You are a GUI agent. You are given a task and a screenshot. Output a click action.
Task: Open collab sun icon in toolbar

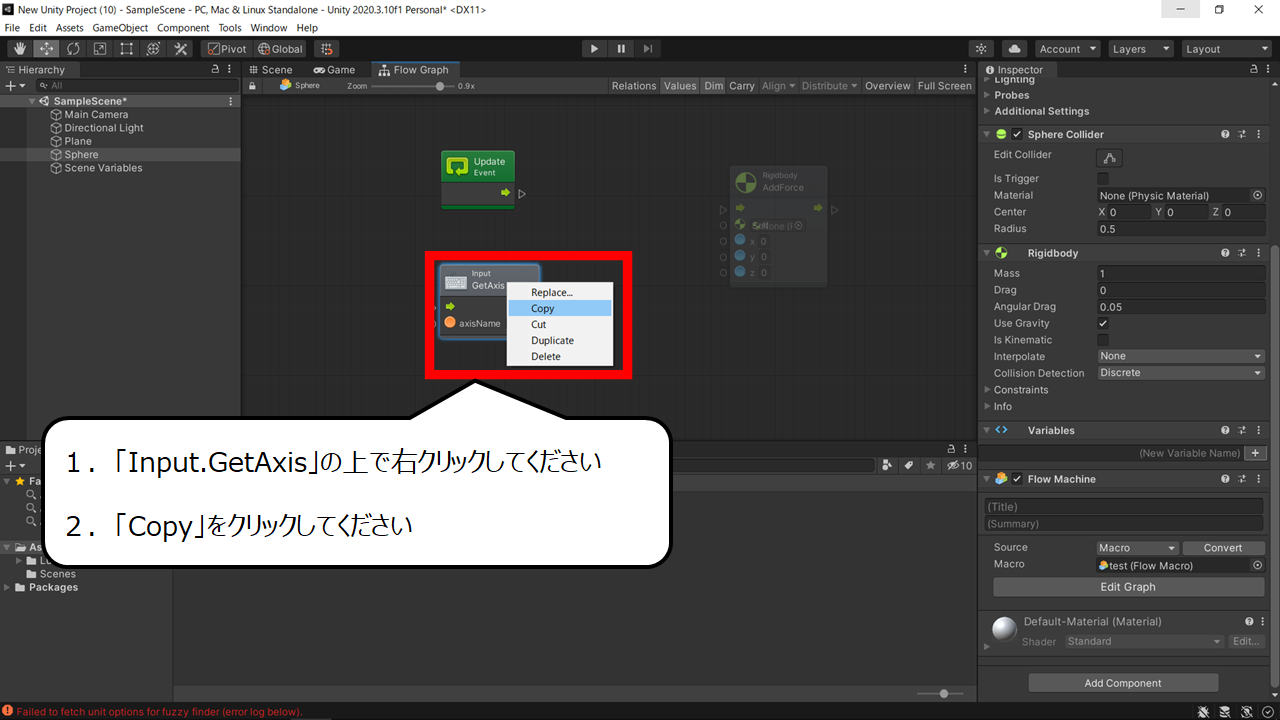coord(982,49)
